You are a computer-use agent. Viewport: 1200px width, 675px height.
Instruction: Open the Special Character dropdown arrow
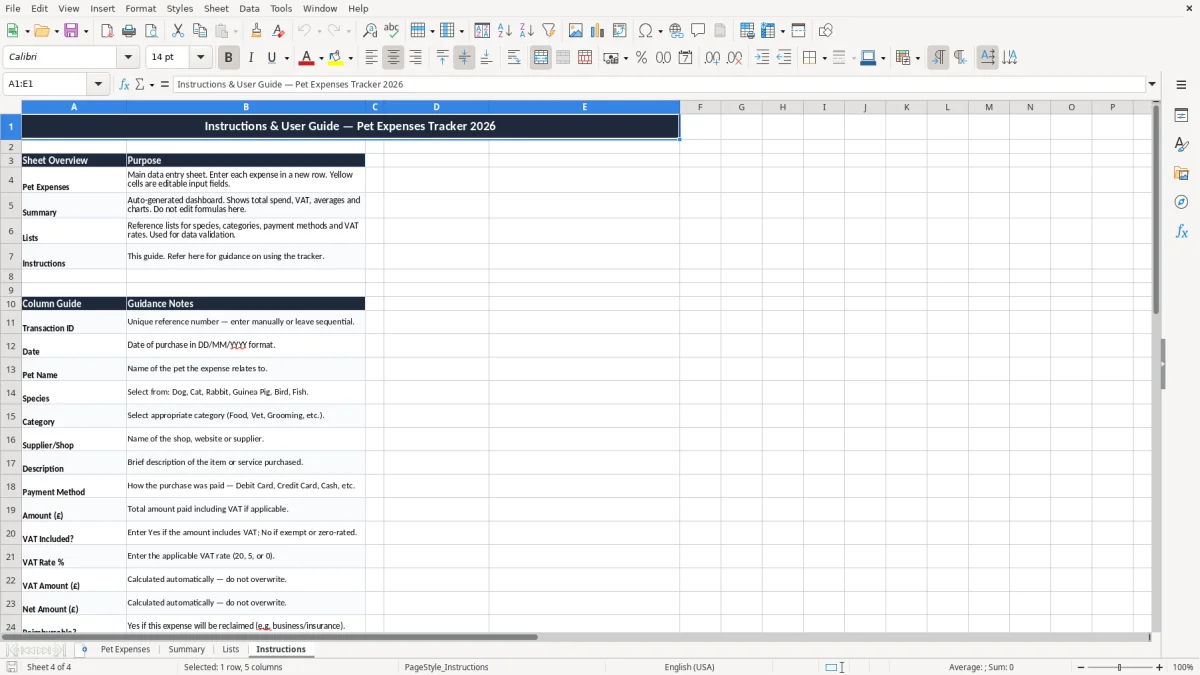click(659, 32)
